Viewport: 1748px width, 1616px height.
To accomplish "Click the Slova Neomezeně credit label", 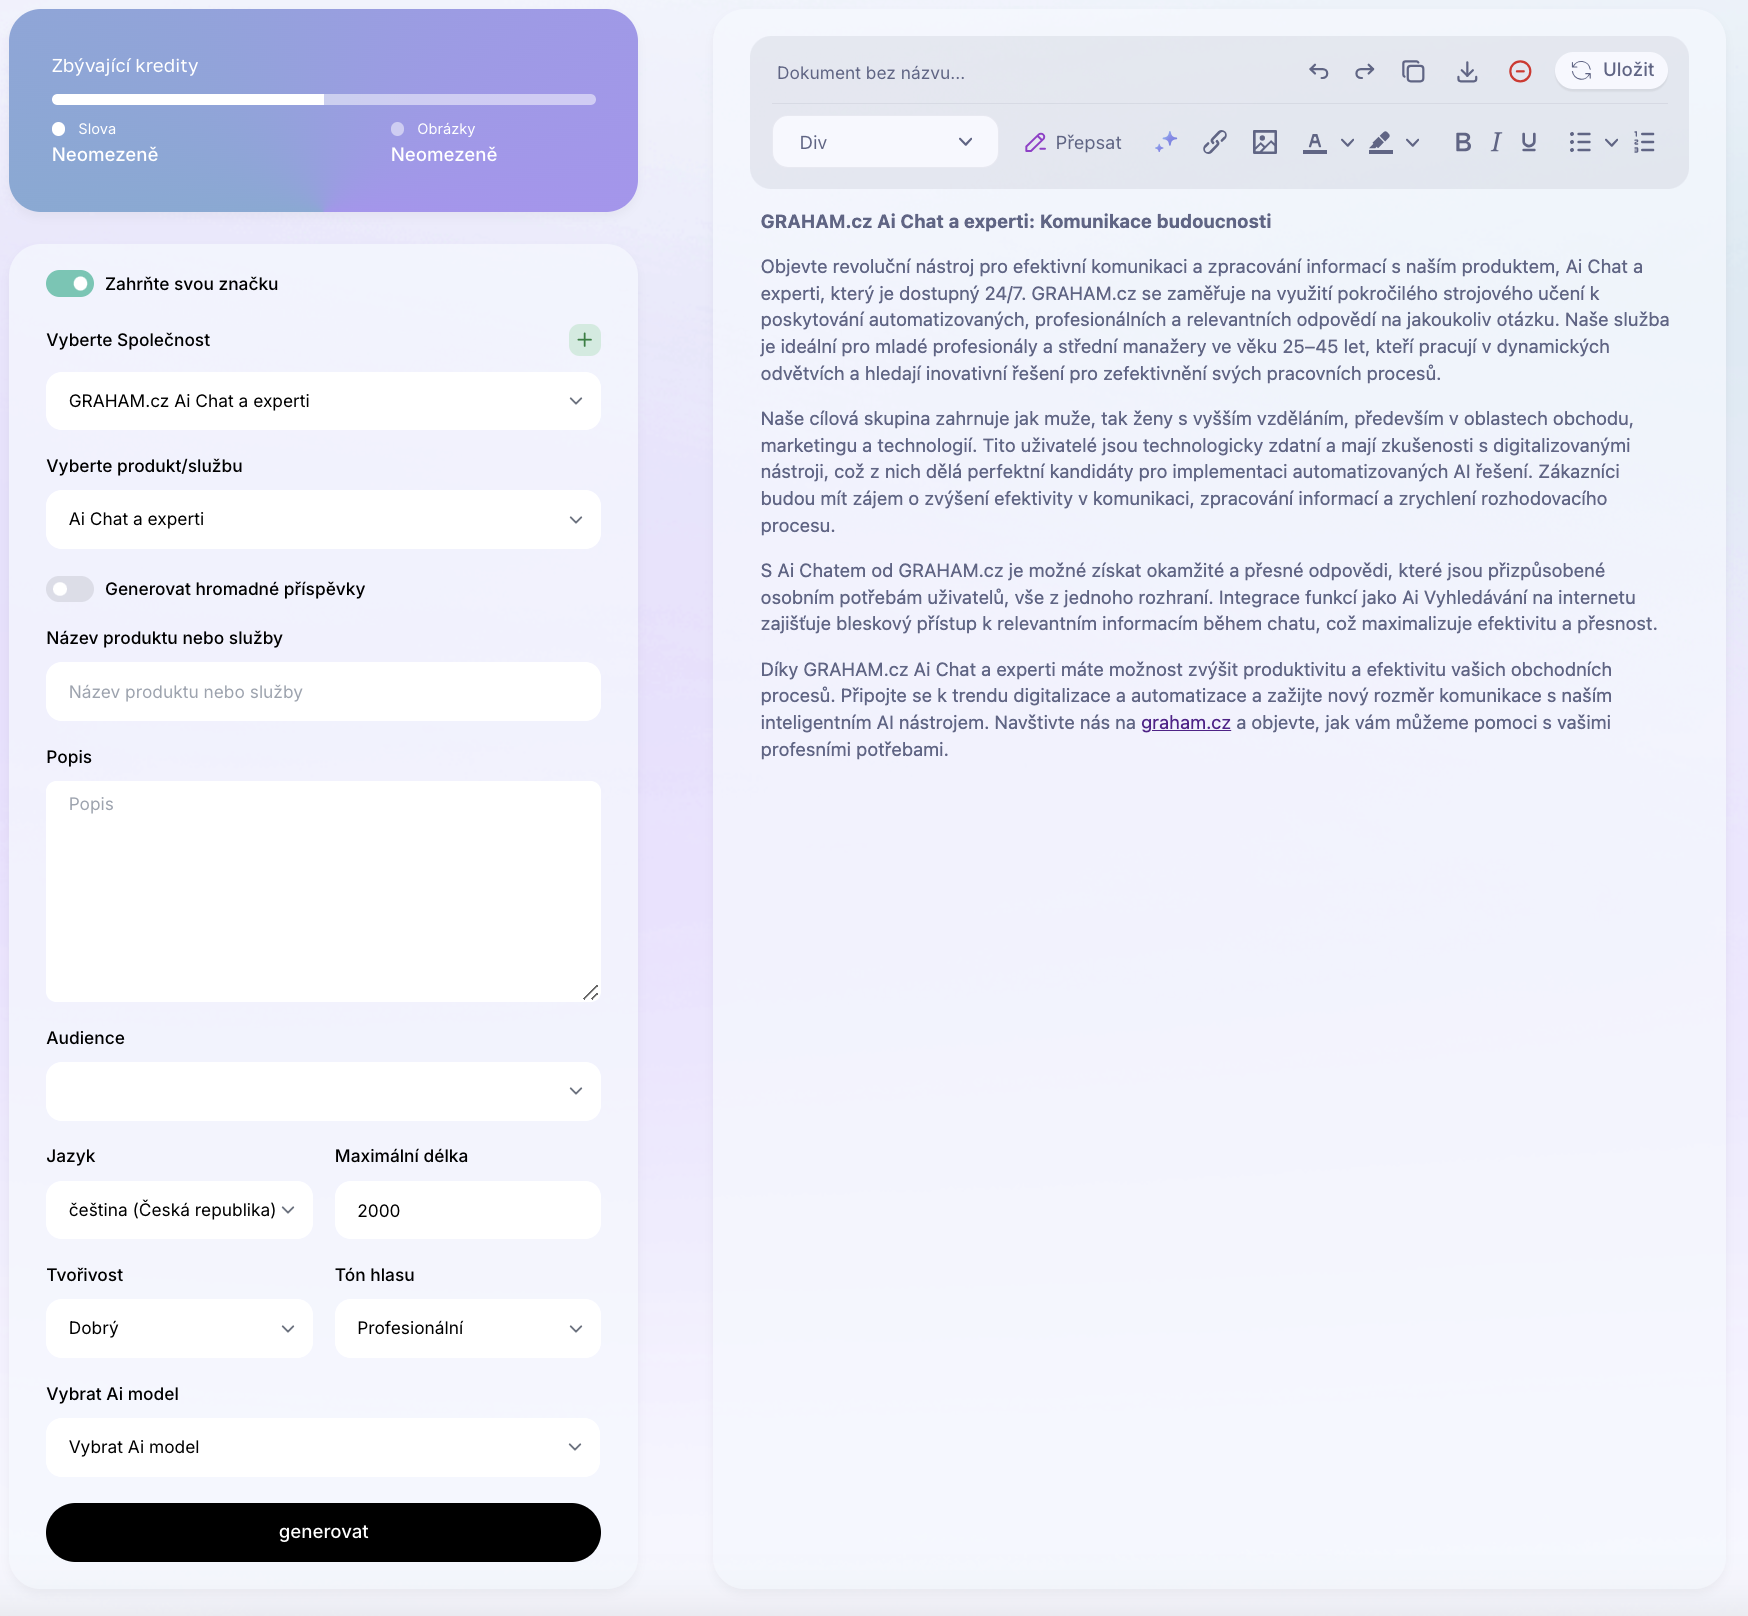I will coord(105,142).
